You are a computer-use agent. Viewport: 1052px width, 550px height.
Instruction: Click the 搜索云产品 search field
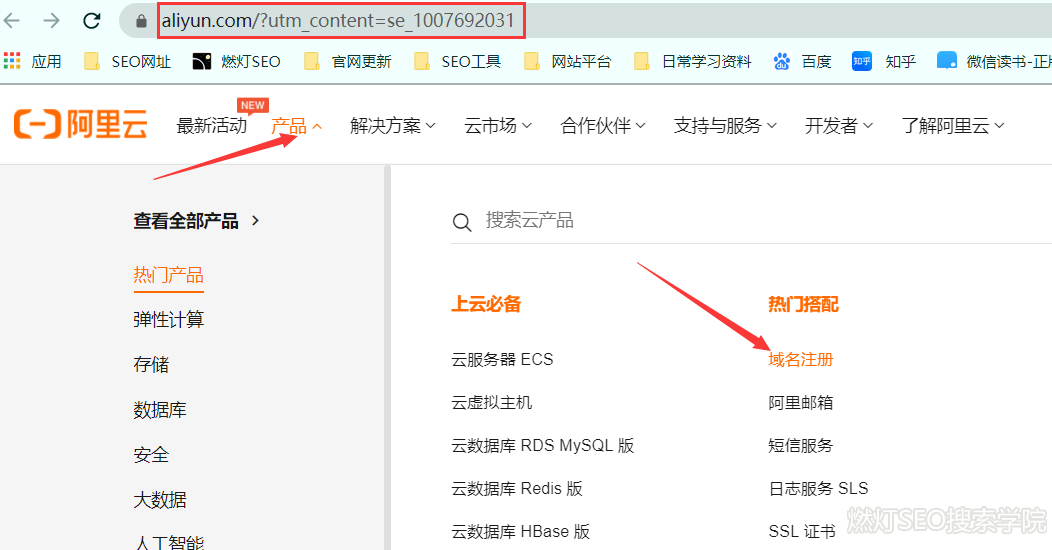(751, 221)
